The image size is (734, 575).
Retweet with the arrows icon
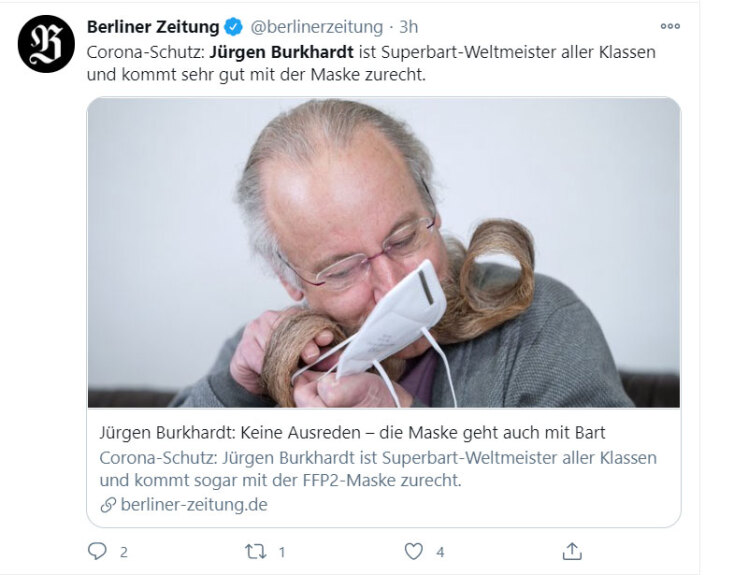point(256,551)
